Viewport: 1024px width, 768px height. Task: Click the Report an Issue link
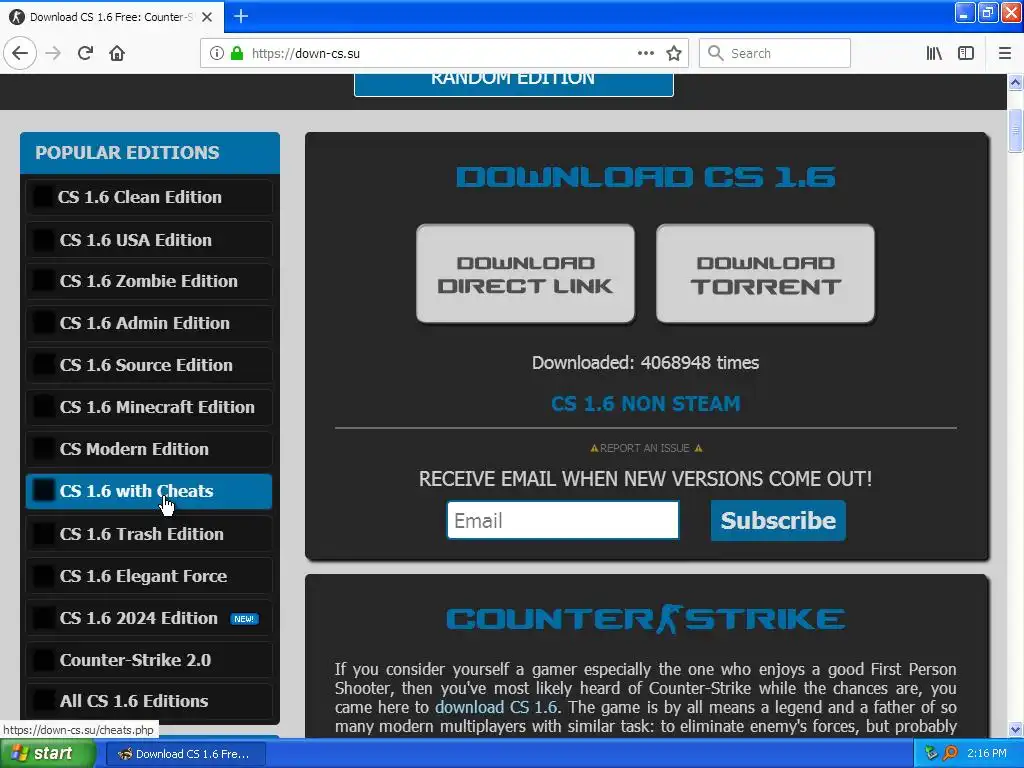[645, 448]
